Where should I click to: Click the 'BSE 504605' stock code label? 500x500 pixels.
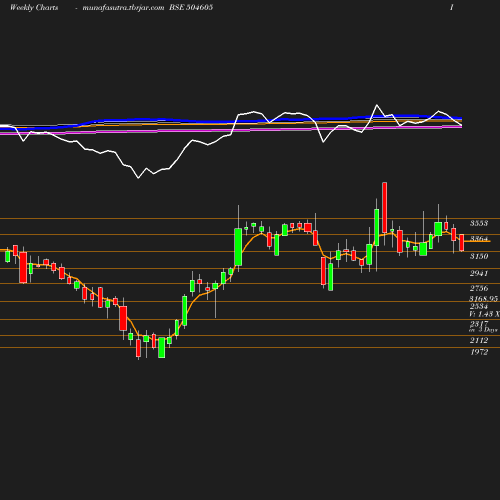191,7
